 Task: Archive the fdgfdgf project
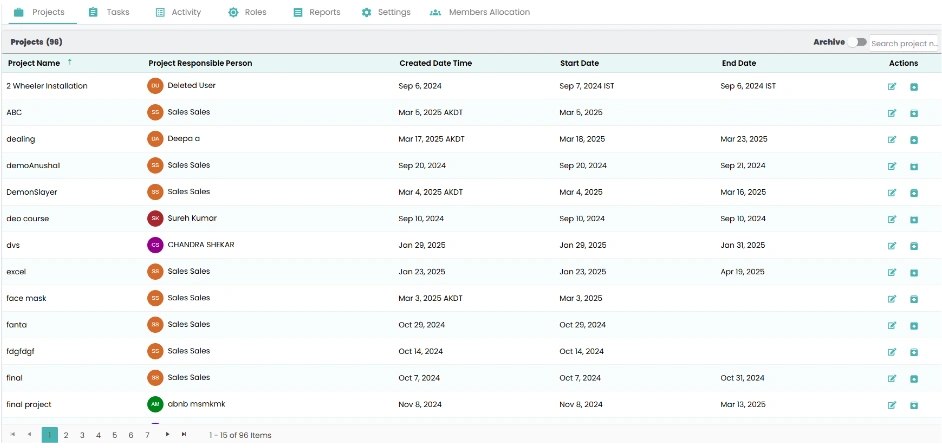coord(914,352)
